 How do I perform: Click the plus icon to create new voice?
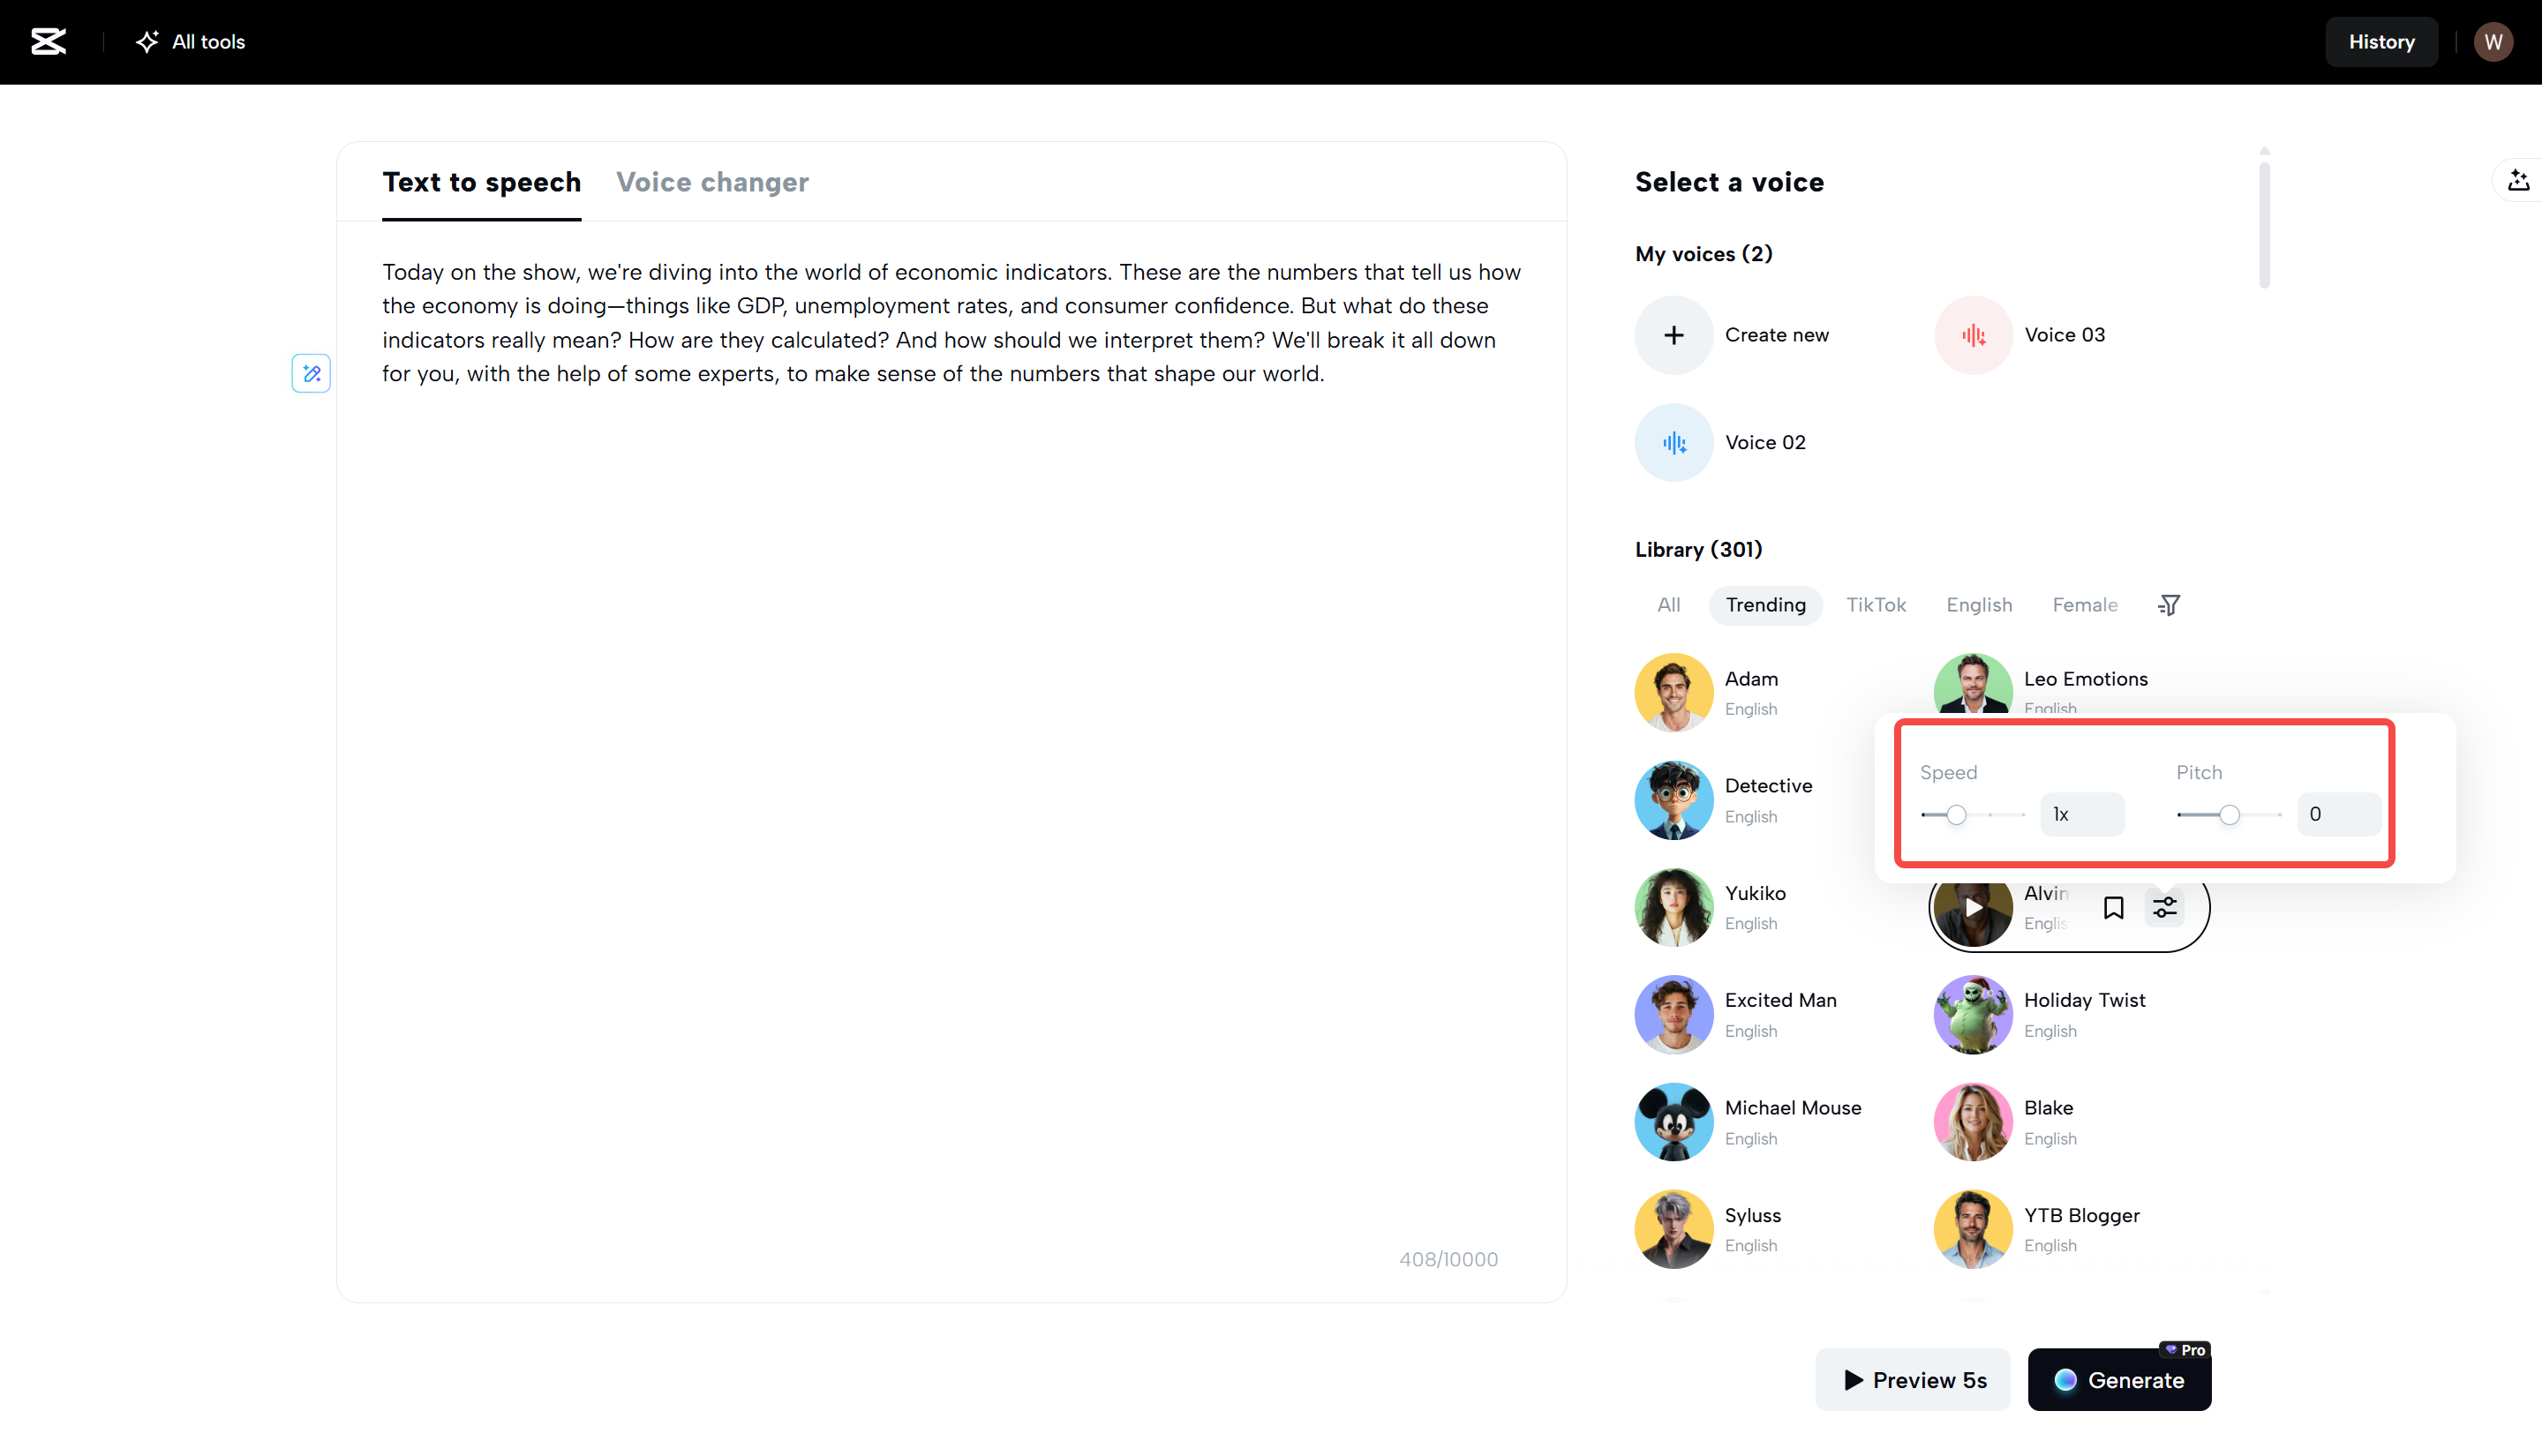[x=1673, y=335]
